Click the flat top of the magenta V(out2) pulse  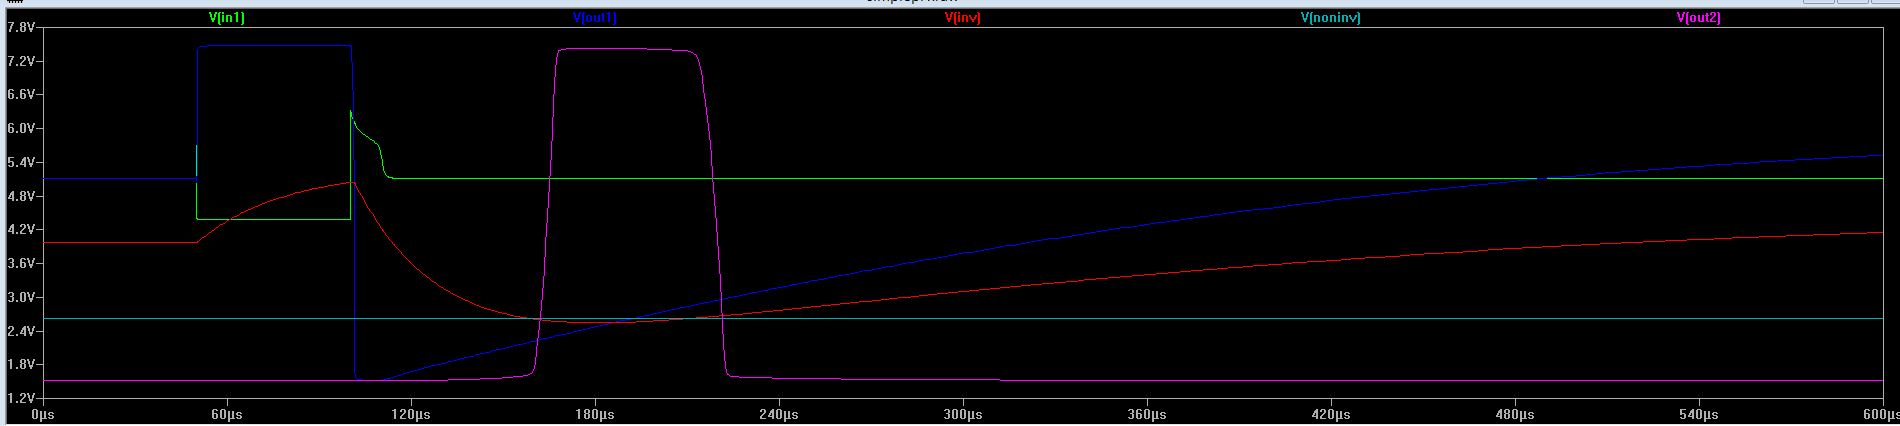[x=625, y=49]
